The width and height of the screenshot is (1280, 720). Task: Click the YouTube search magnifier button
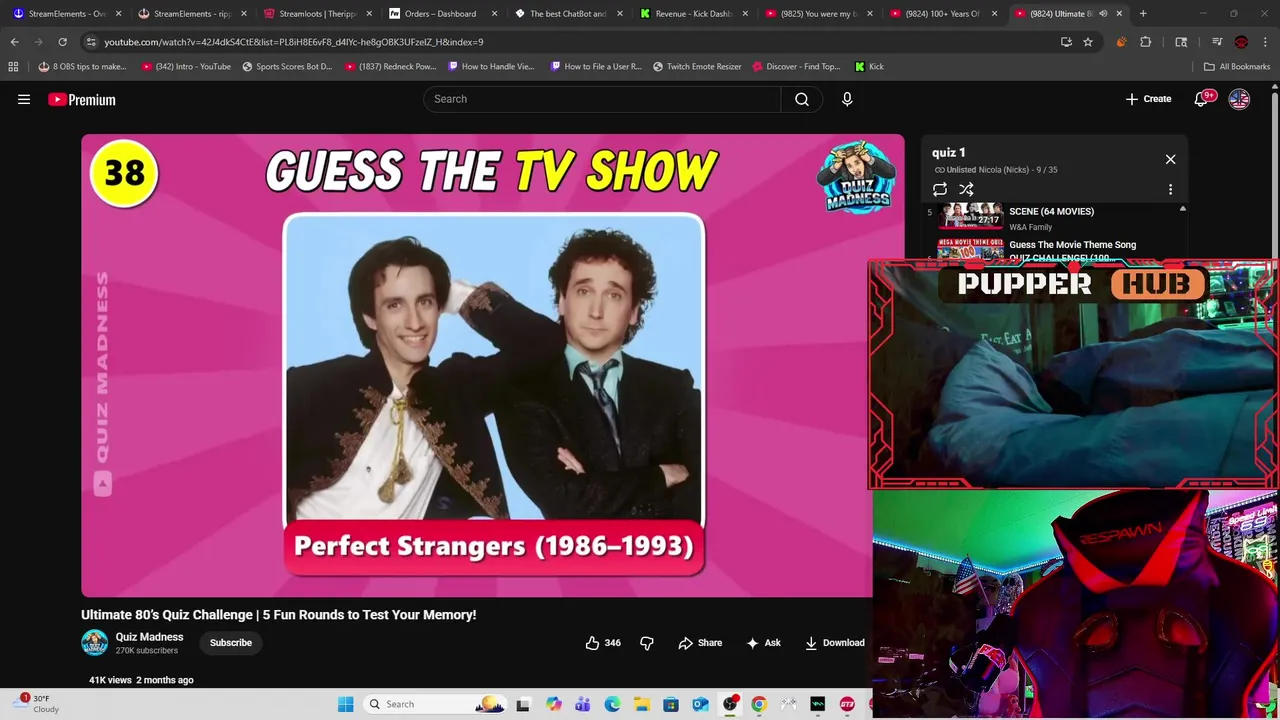click(x=802, y=99)
